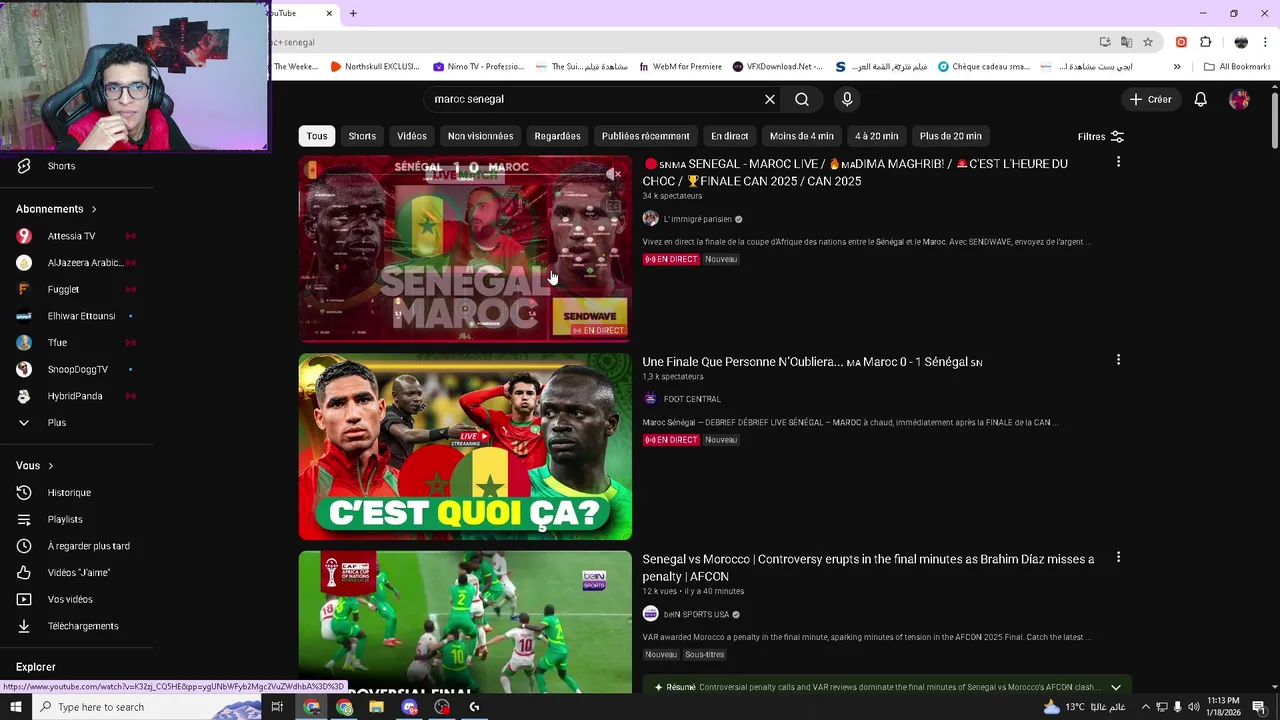Click the magnifier search button

802,99
